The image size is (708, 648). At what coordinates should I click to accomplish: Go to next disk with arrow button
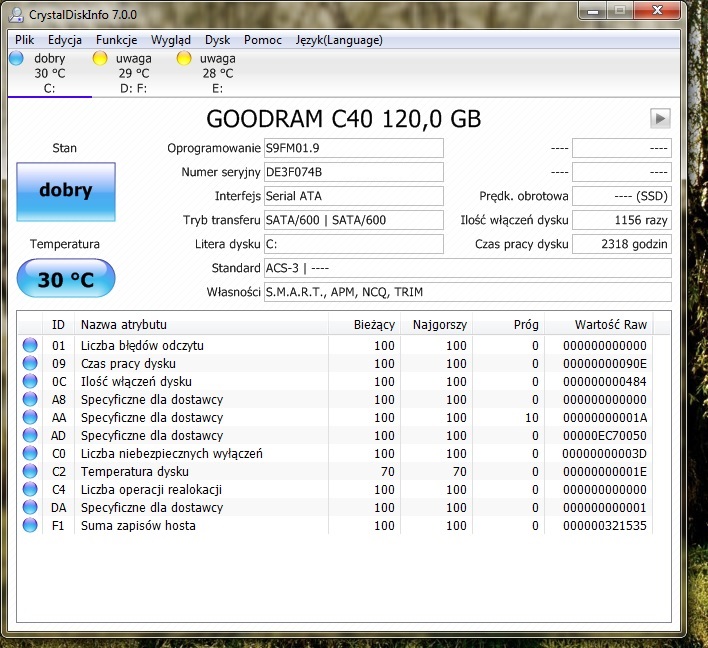pyautogui.click(x=660, y=119)
